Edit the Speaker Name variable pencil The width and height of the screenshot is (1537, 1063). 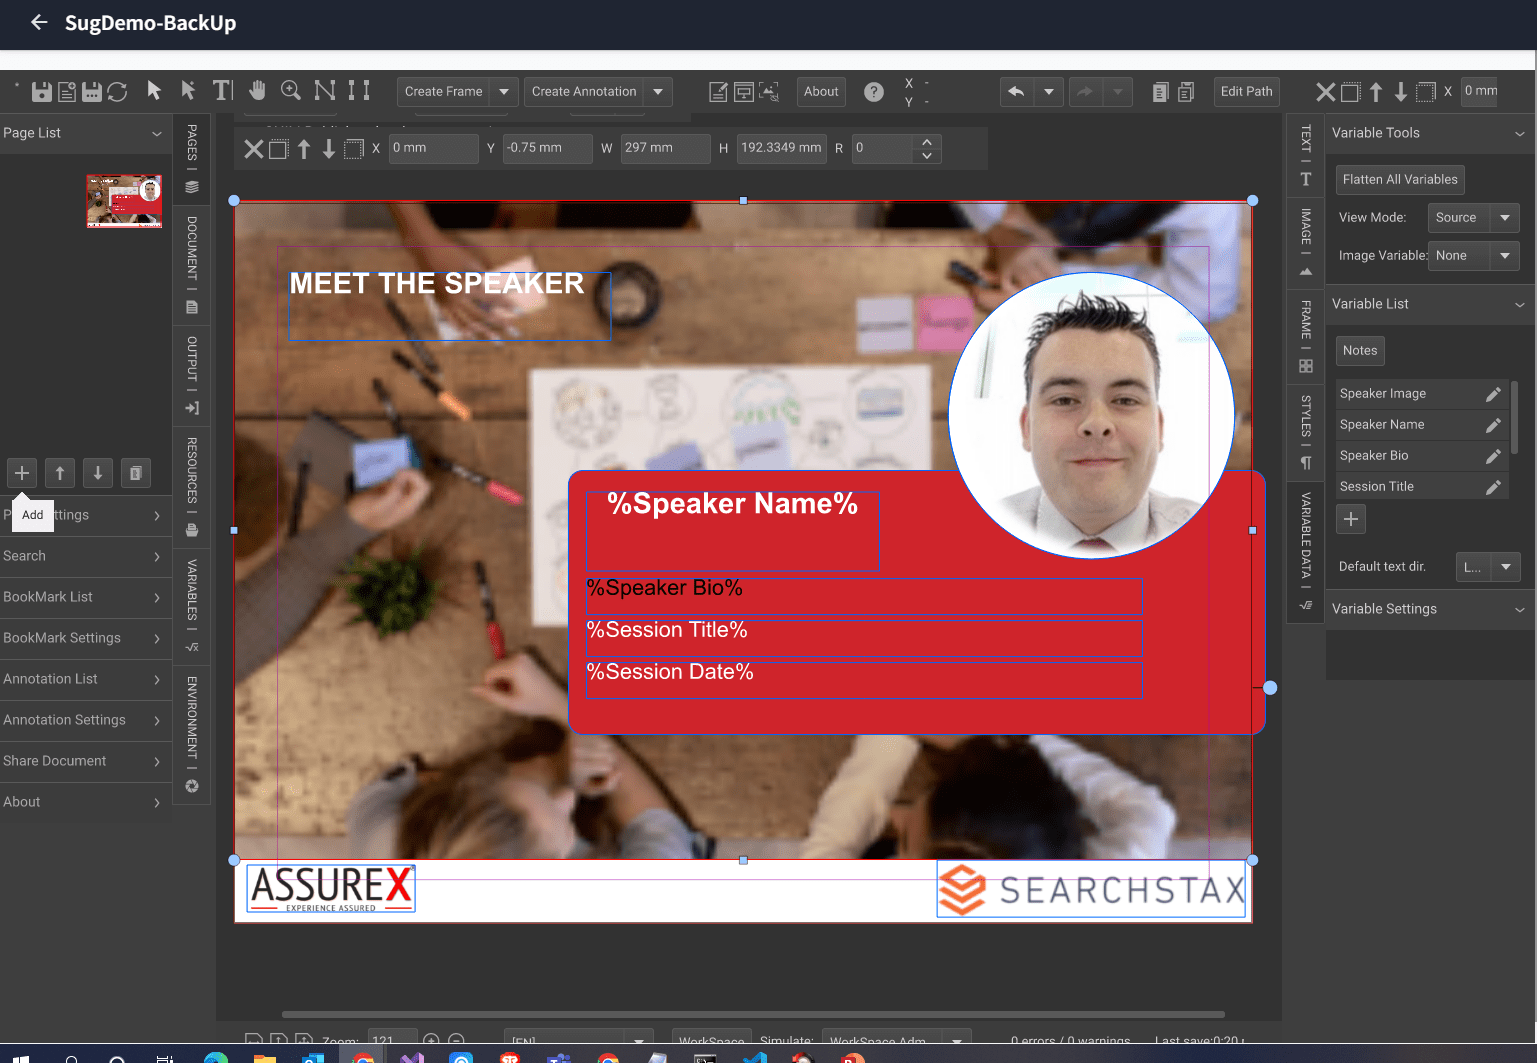(1493, 425)
